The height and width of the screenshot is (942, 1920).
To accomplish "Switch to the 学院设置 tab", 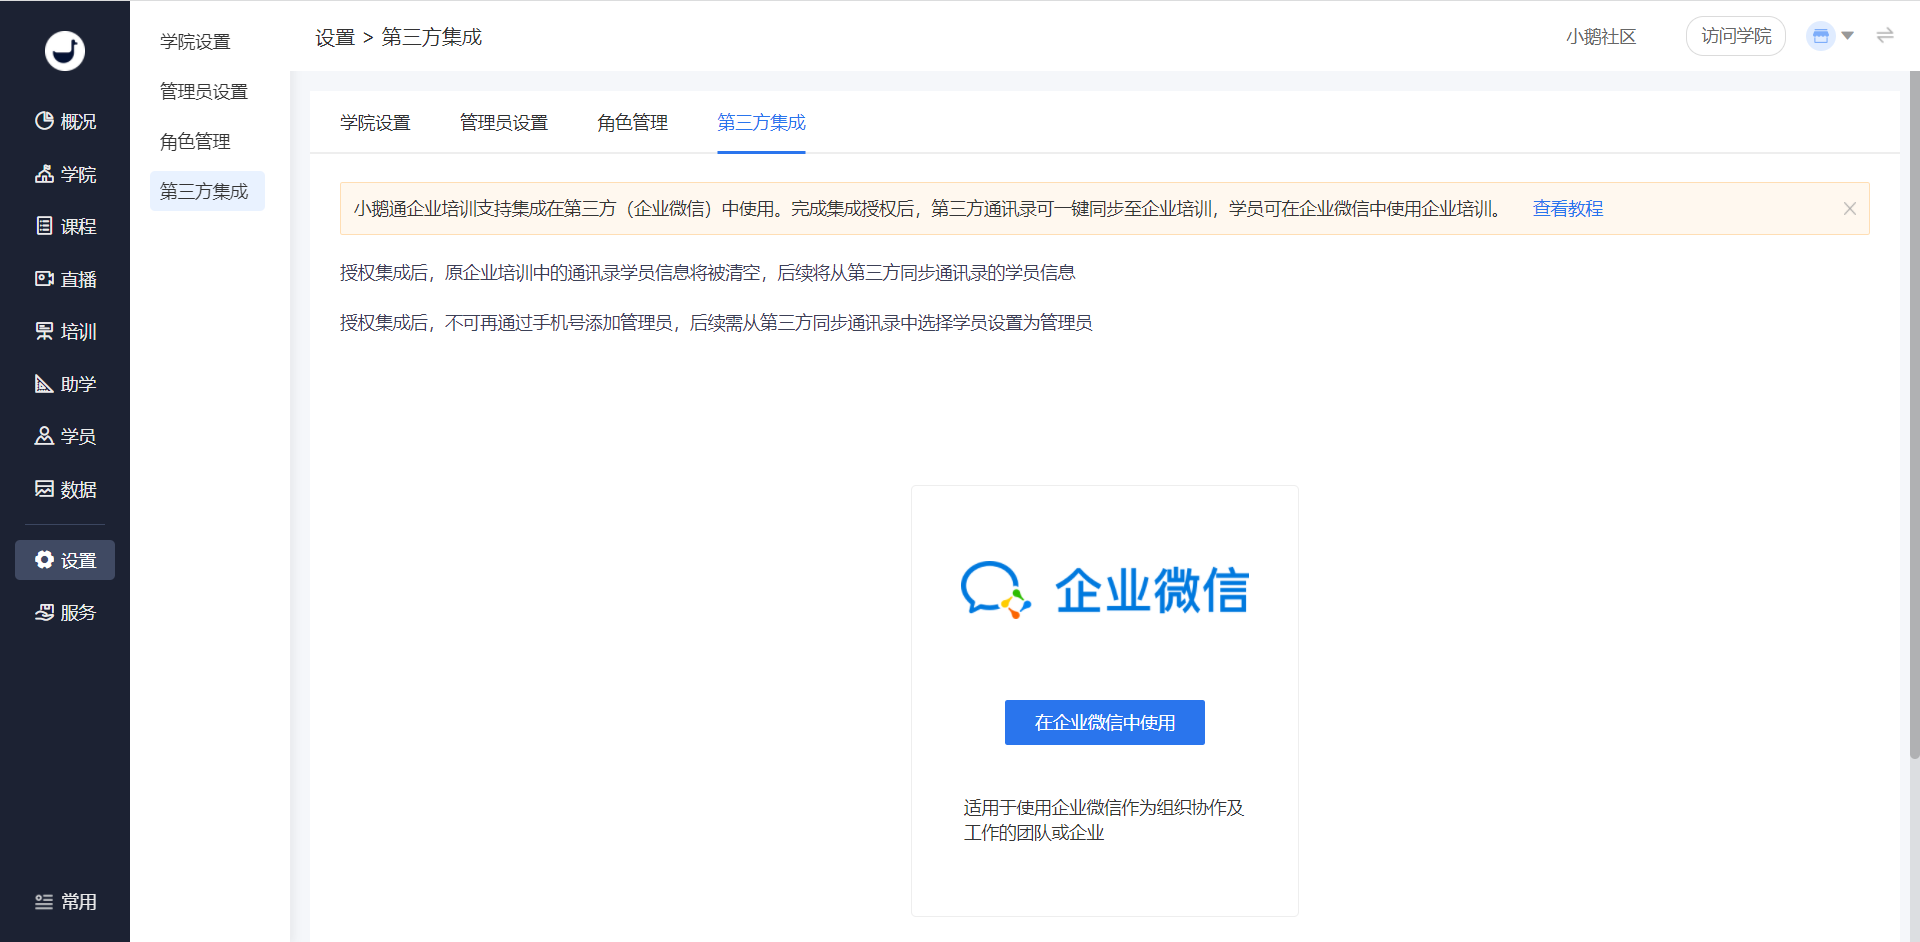I will tap(375, 123).
